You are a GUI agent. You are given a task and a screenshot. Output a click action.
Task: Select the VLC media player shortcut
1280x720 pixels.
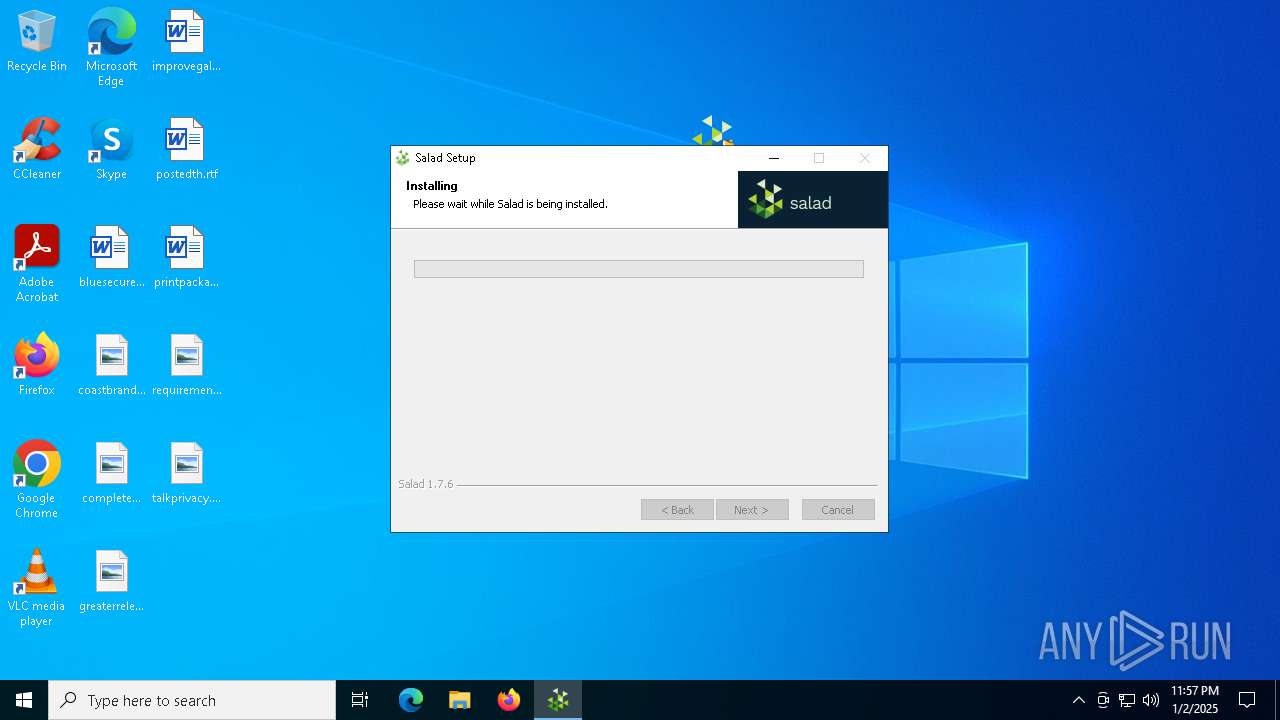[x=37, y=588]
